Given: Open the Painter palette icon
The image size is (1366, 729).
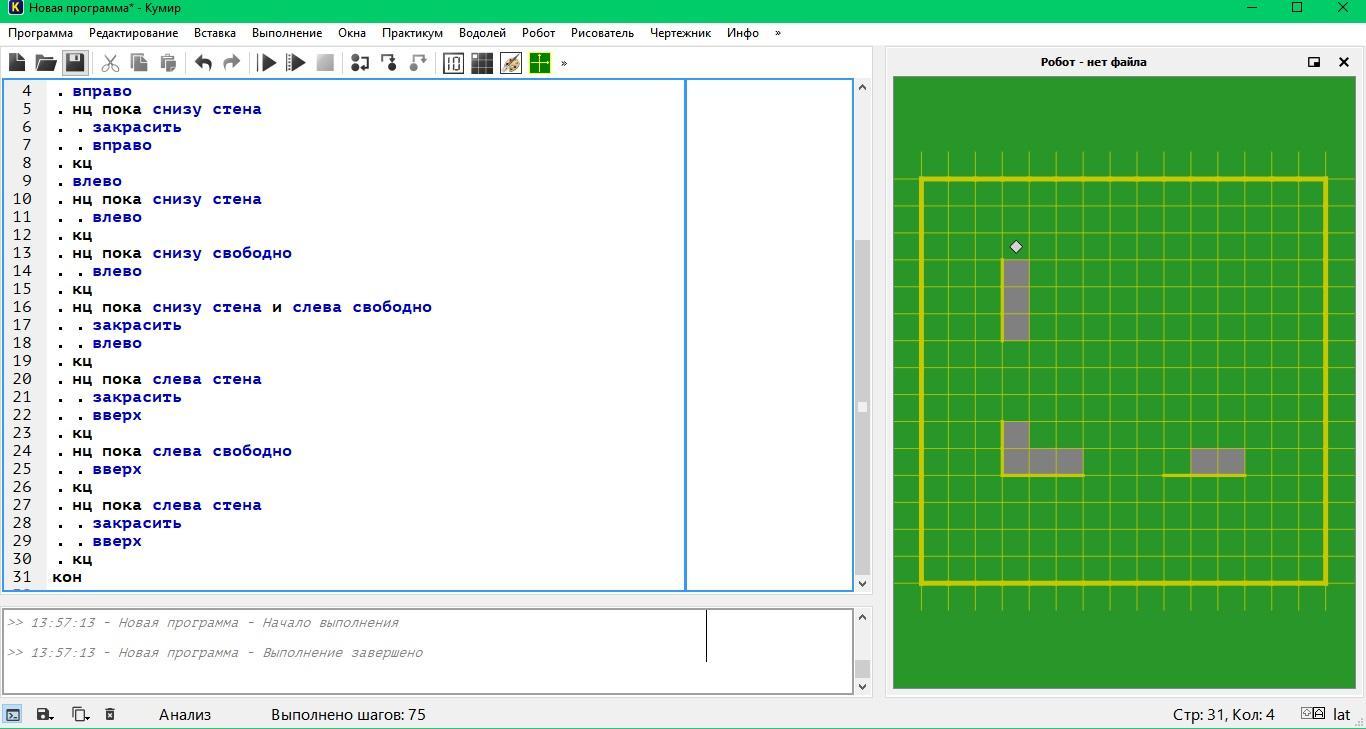Looking at the screenshot, I should pos(511,63).
